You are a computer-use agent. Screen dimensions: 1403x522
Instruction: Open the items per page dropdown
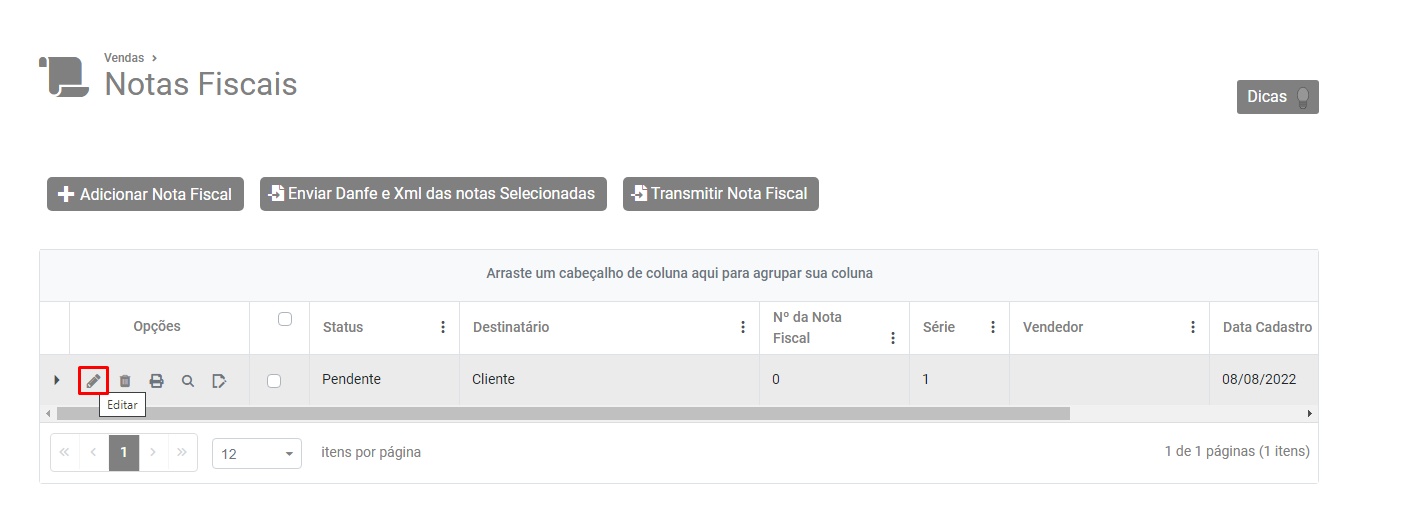coord(257,453)
